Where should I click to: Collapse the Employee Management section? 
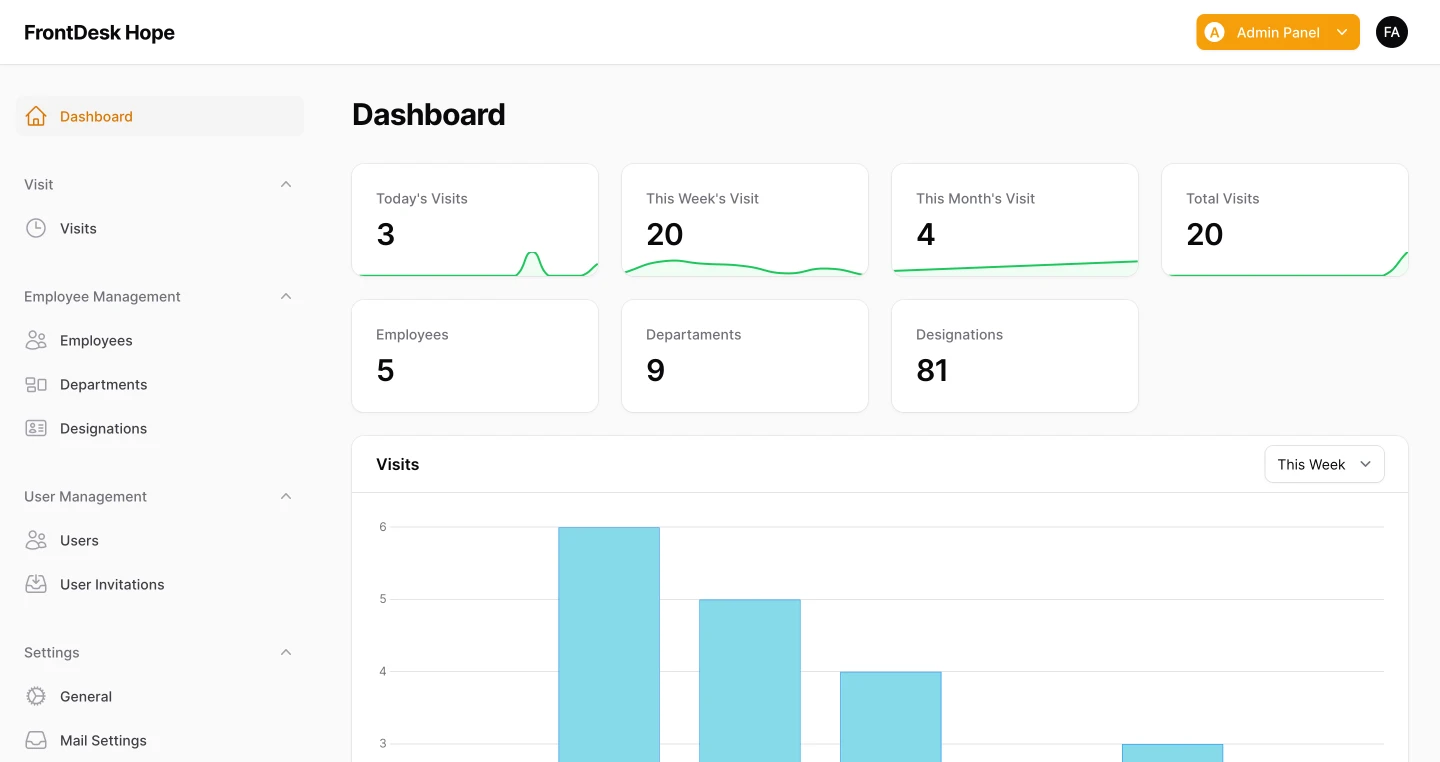point(286,296)
